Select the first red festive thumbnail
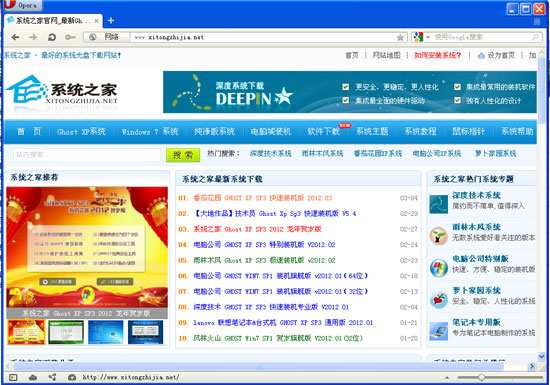Screen dimensions: 550x385 coord(26,332)
